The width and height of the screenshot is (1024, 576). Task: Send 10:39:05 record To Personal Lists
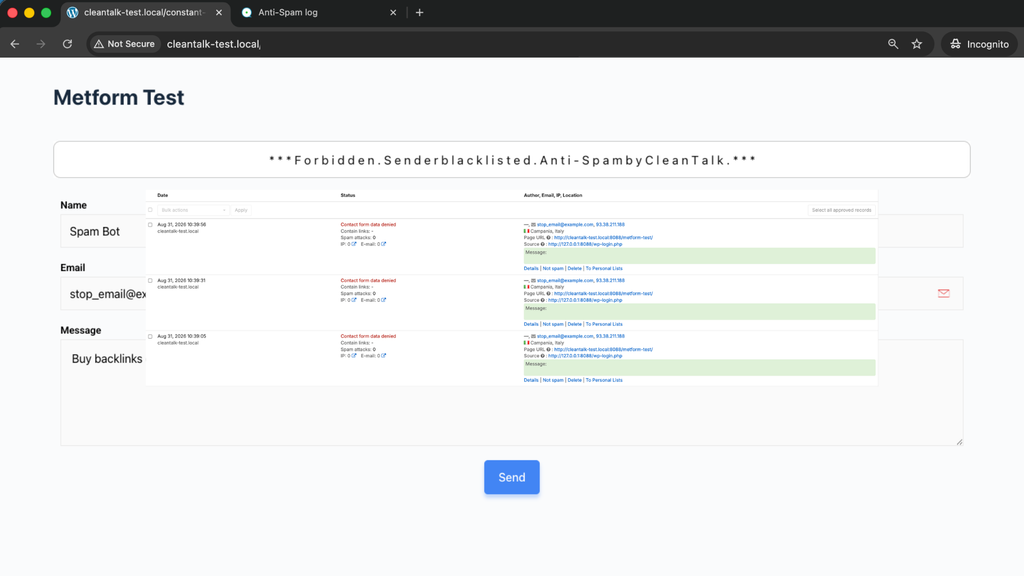604,380
